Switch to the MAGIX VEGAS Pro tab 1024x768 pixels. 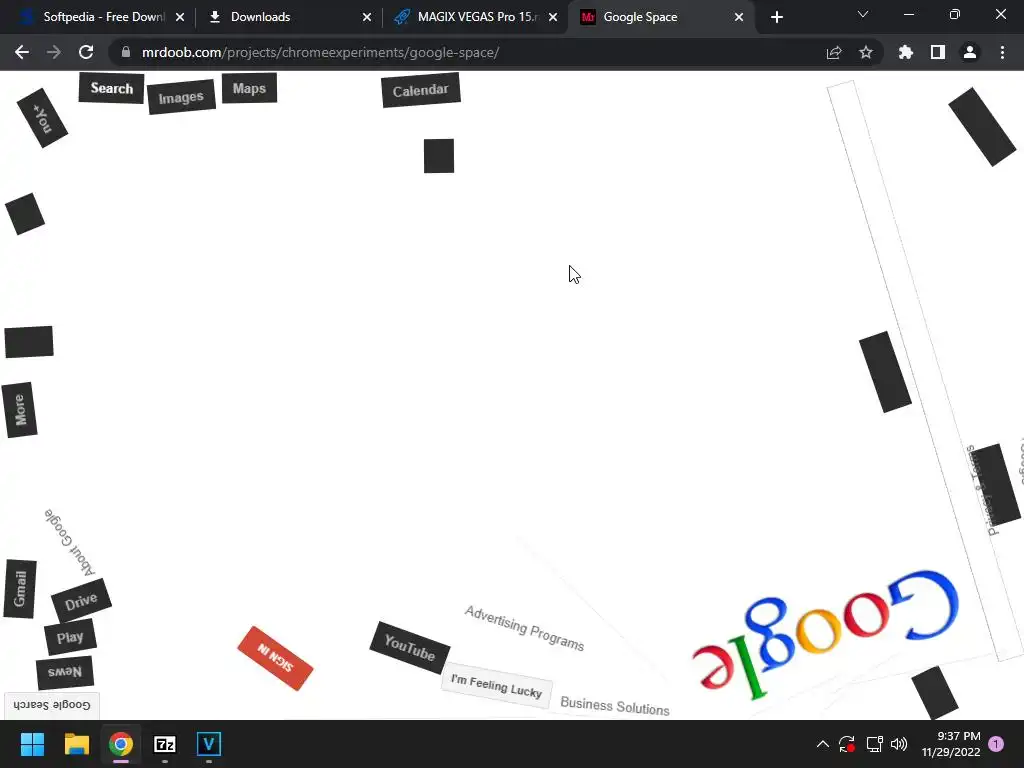[x=475, y=17]
